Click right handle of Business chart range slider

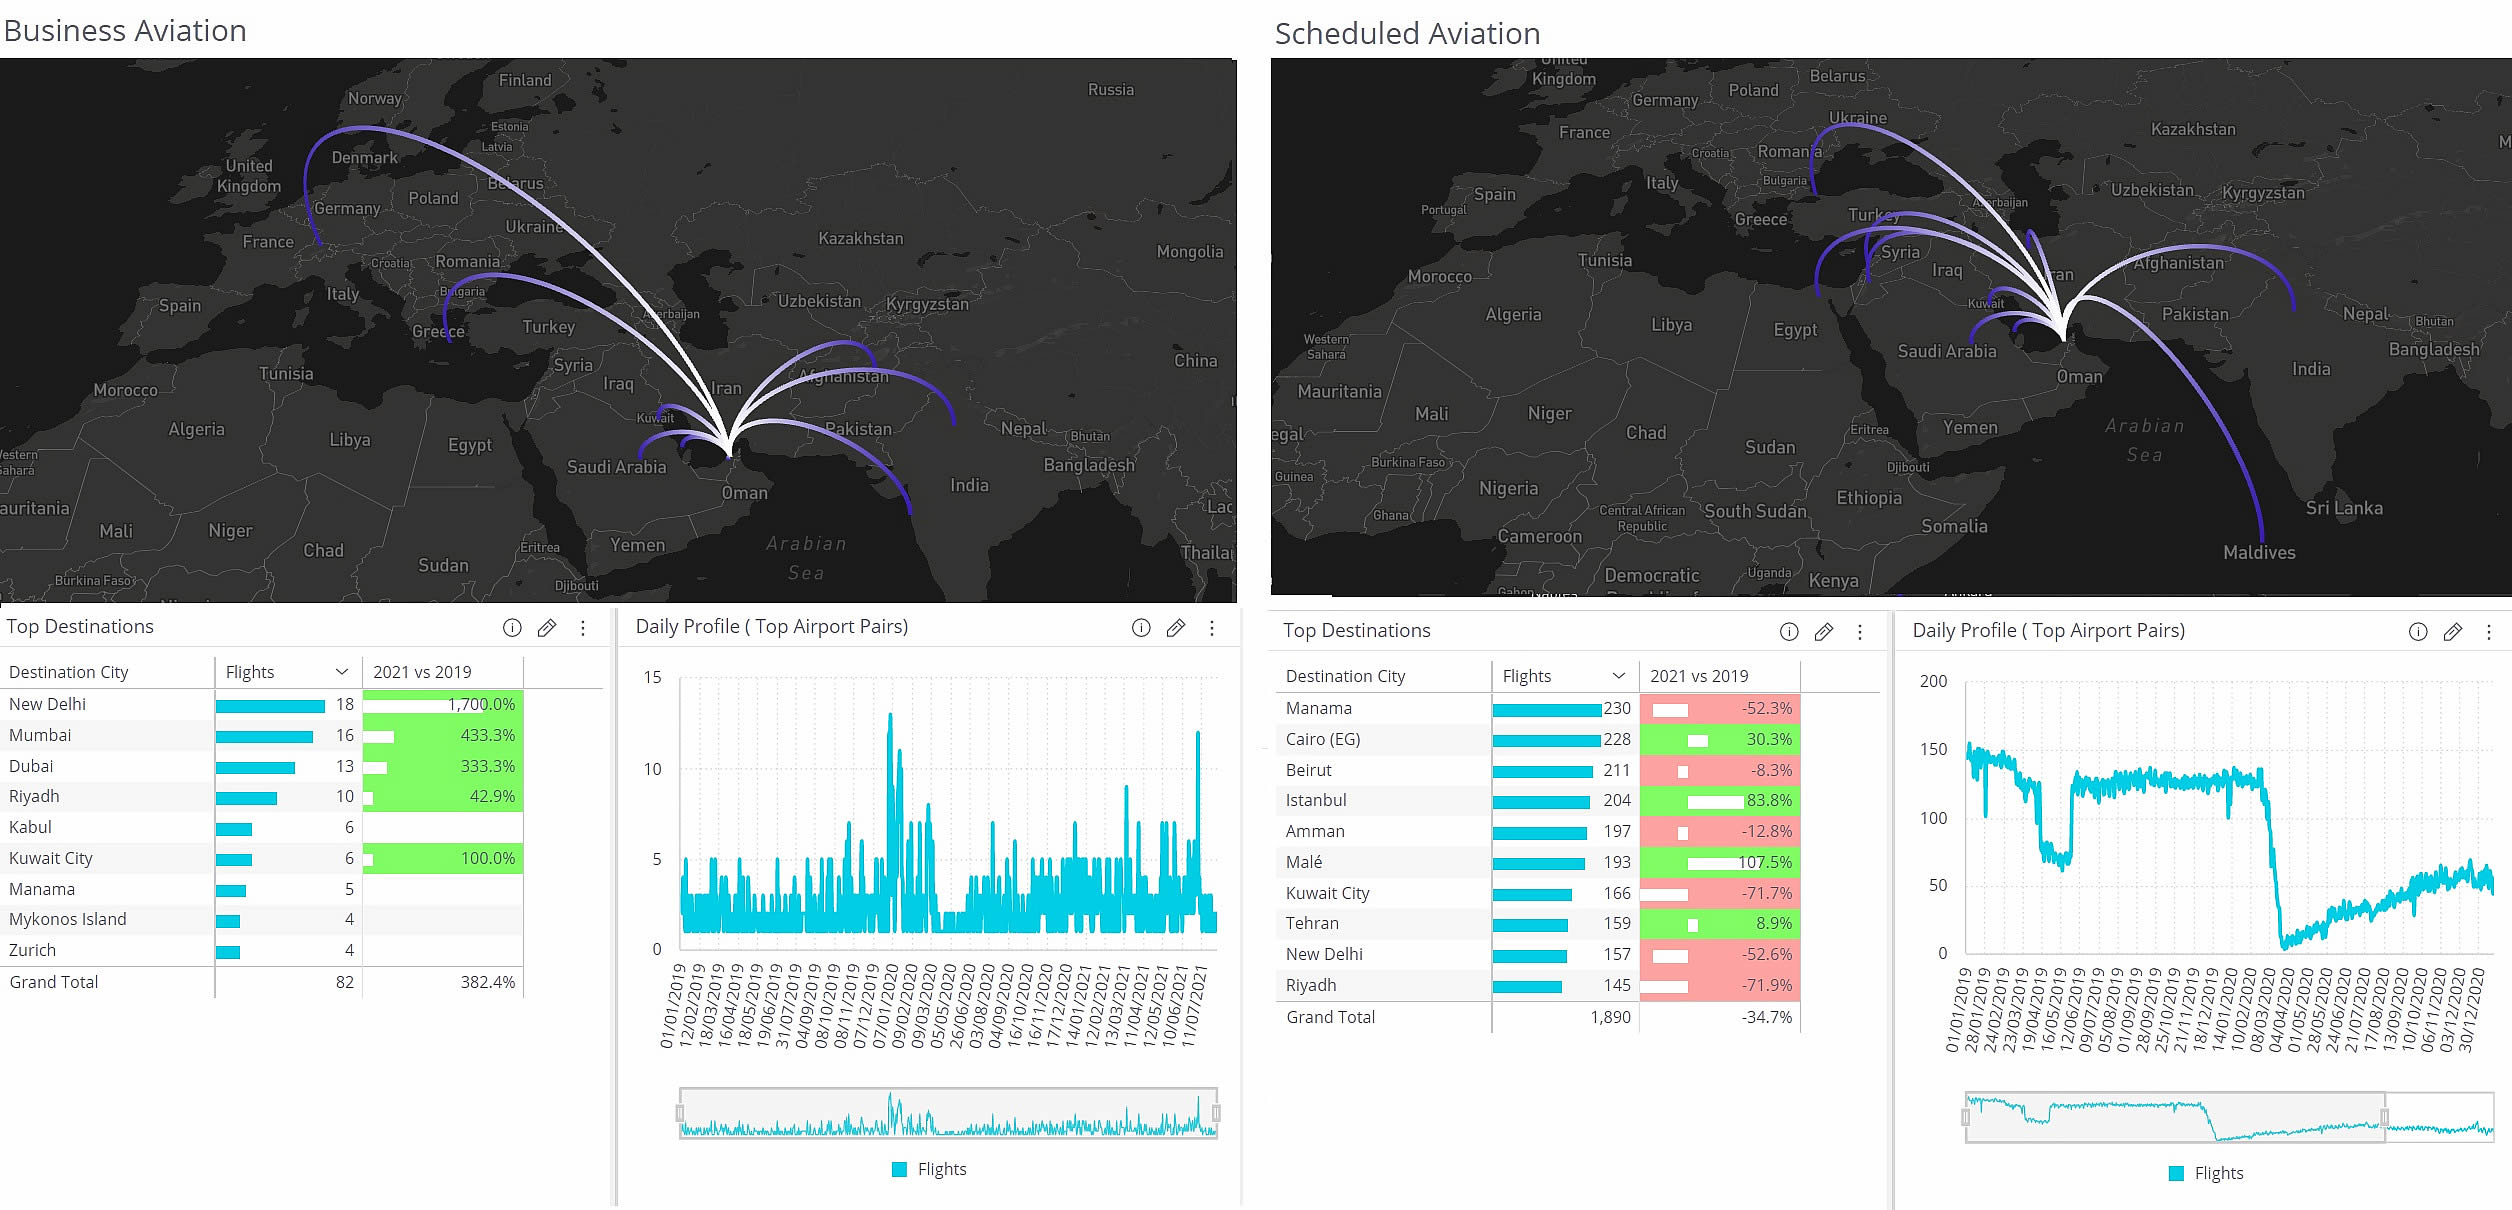[x=1216, y=1113]
